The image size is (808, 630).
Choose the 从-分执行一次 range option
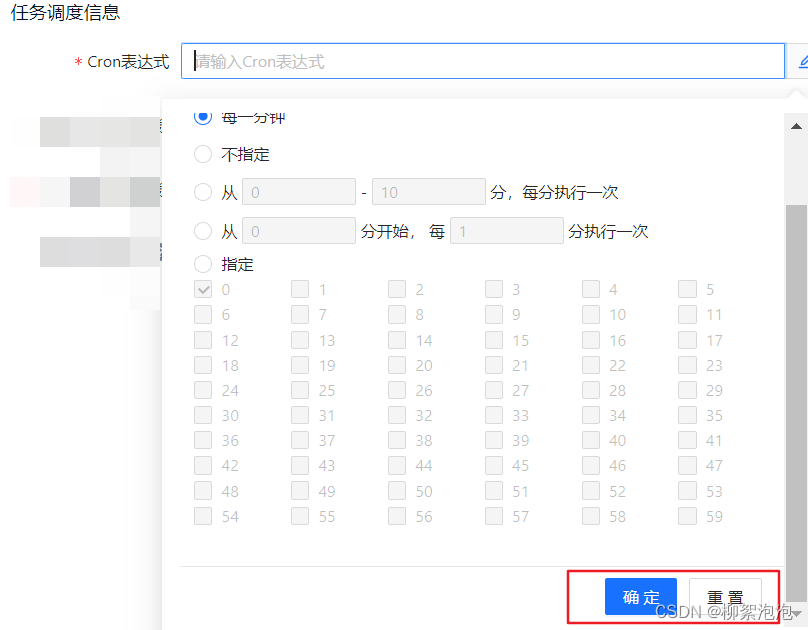click(x=202, y=192)
